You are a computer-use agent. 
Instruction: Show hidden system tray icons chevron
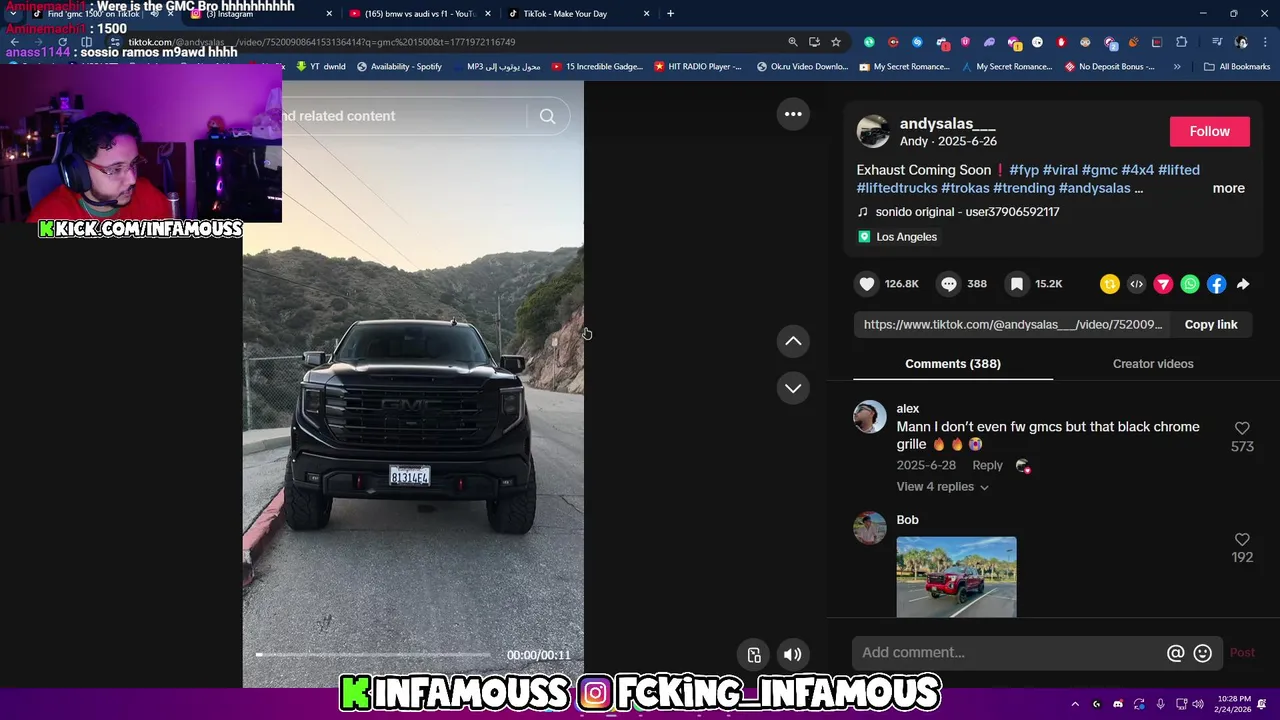(1075, 704)
